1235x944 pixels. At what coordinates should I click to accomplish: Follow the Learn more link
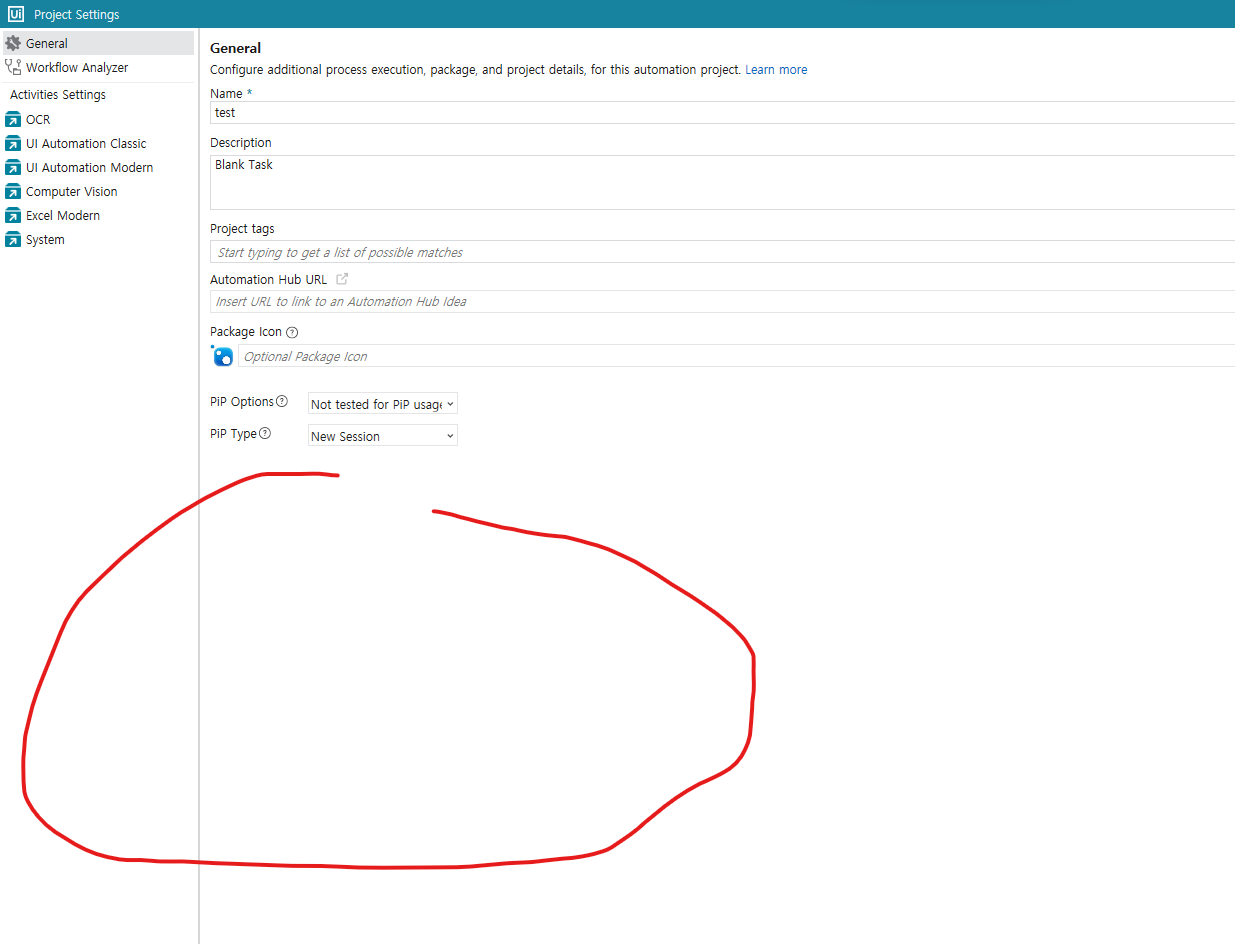(x=776, y=70)
